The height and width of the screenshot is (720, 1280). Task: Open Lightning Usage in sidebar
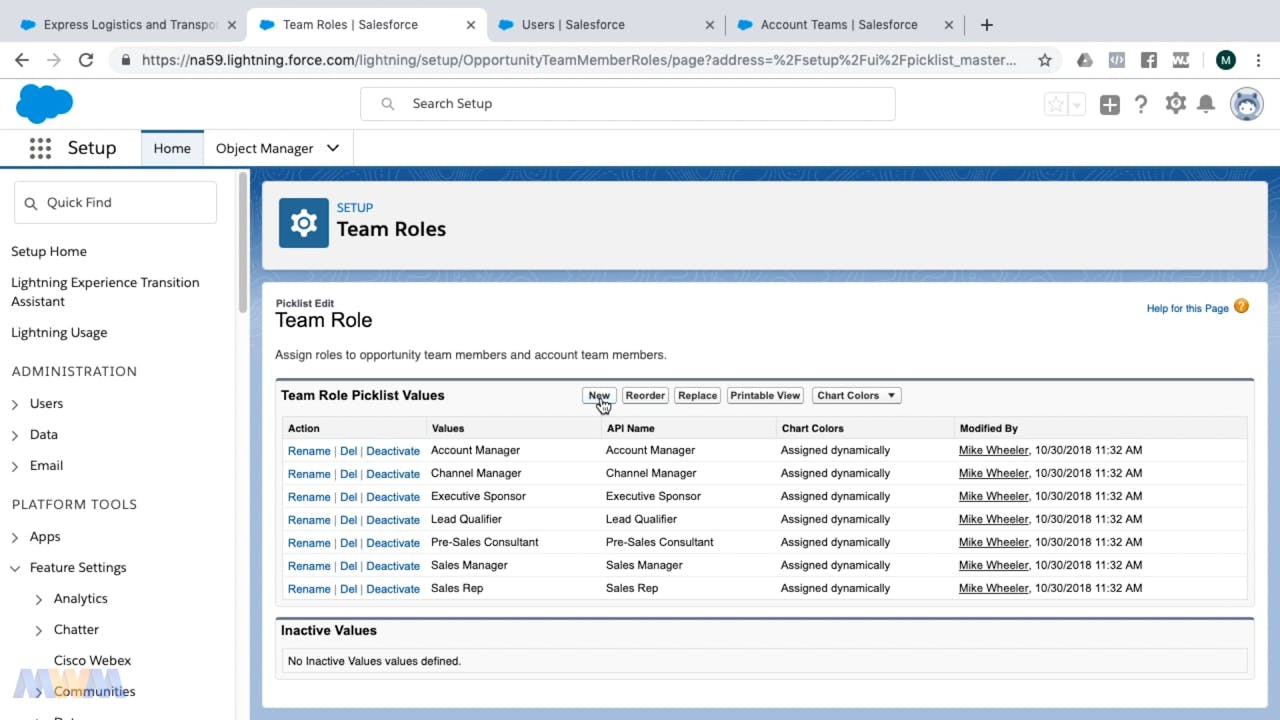(x=59, y=332)
